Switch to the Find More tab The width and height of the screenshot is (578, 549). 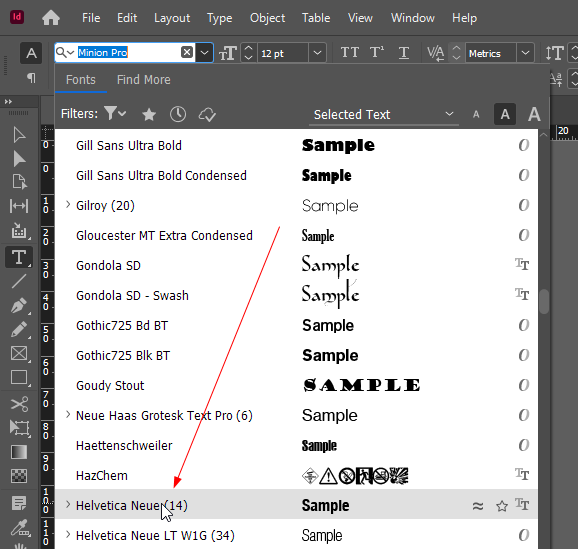tap(144, 80)
